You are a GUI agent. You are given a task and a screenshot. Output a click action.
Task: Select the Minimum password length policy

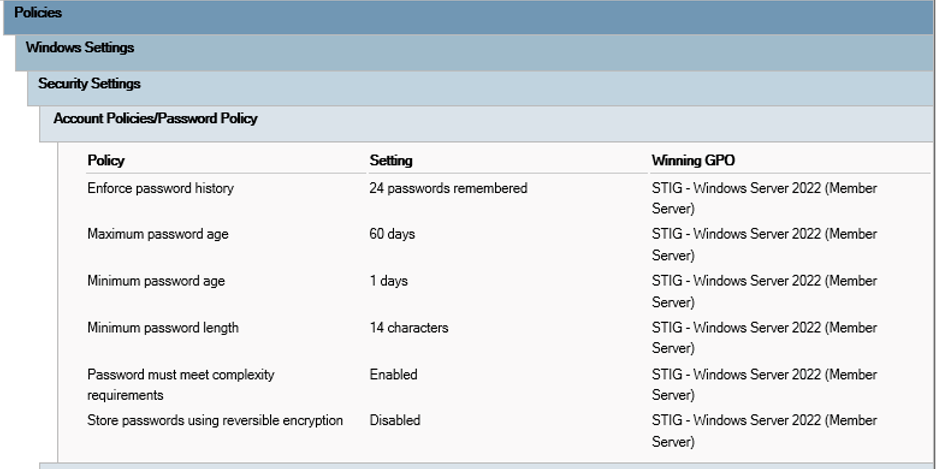[x=163, y=328]
